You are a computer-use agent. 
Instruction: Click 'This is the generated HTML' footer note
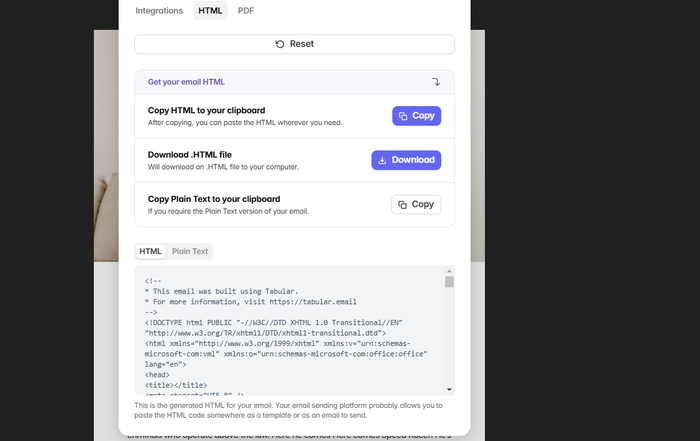point(288,410)
